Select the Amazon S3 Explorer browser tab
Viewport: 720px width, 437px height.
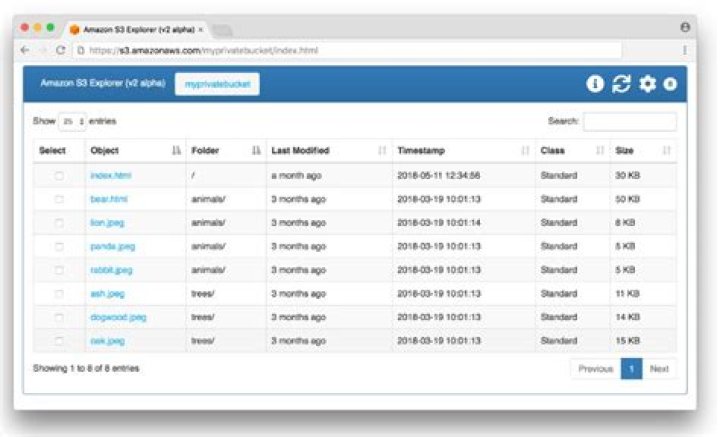point(135,29)
